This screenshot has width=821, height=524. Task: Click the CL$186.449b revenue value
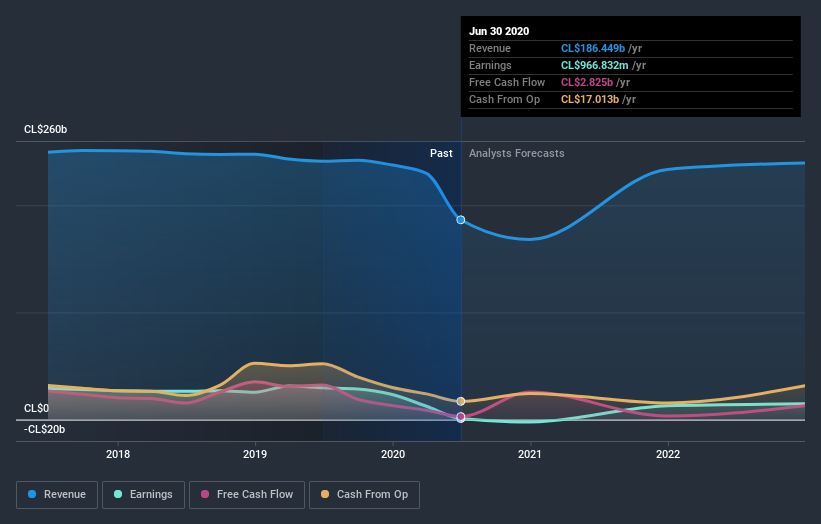tap(593, 48)
